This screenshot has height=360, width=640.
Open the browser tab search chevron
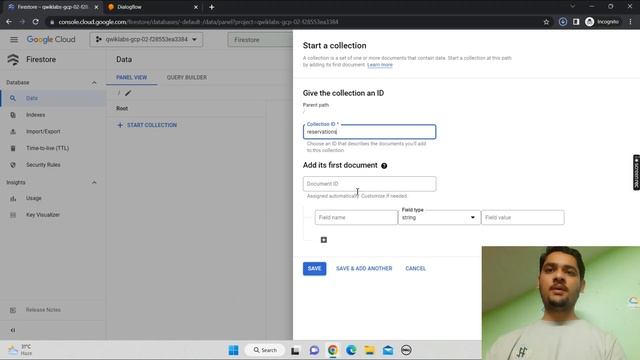point(573,7)
